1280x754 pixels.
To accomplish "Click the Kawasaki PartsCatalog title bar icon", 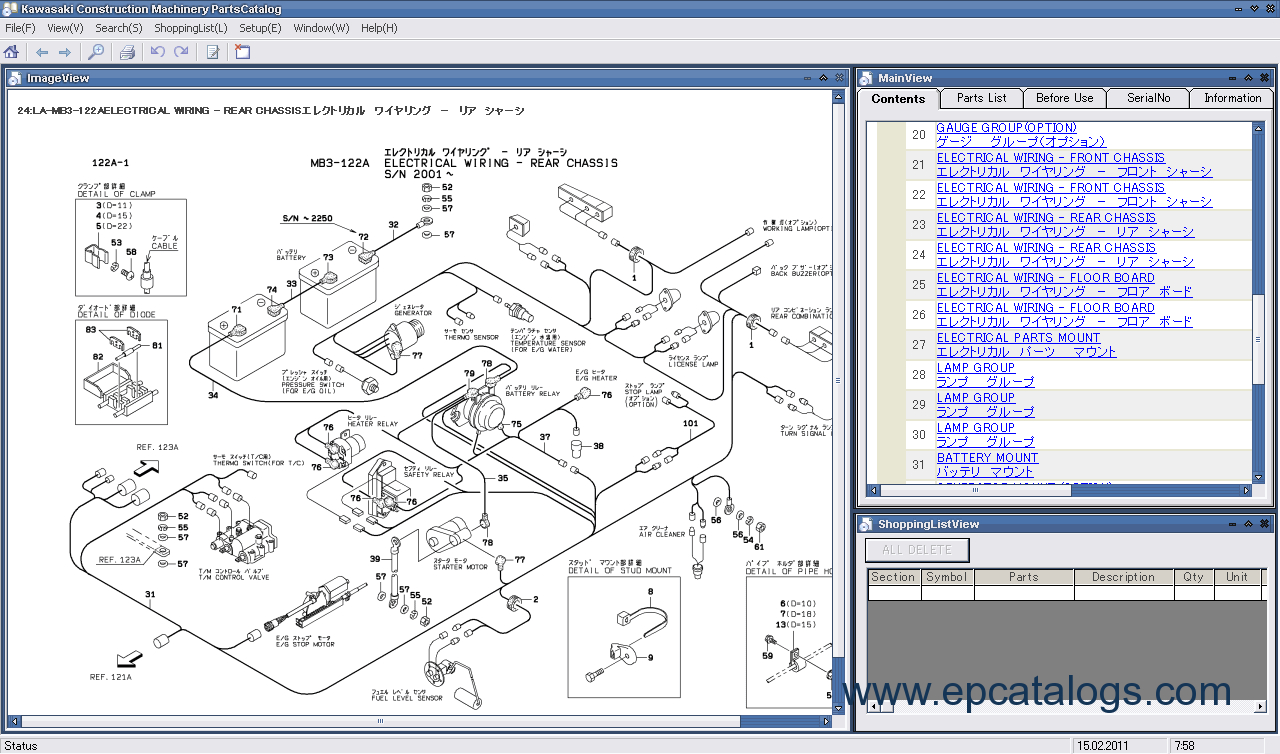I will [10, 9].
